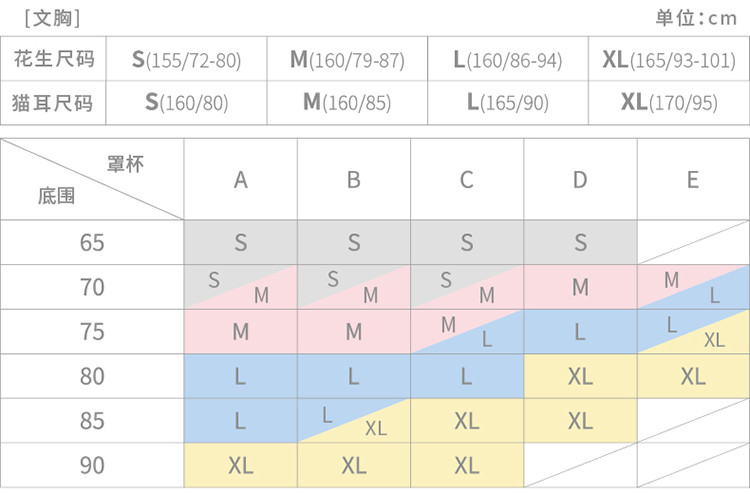This screenshot has height=494, width=750.
Task: Click the S(155/72-80) size cell
Action: (x=187, y=60)
